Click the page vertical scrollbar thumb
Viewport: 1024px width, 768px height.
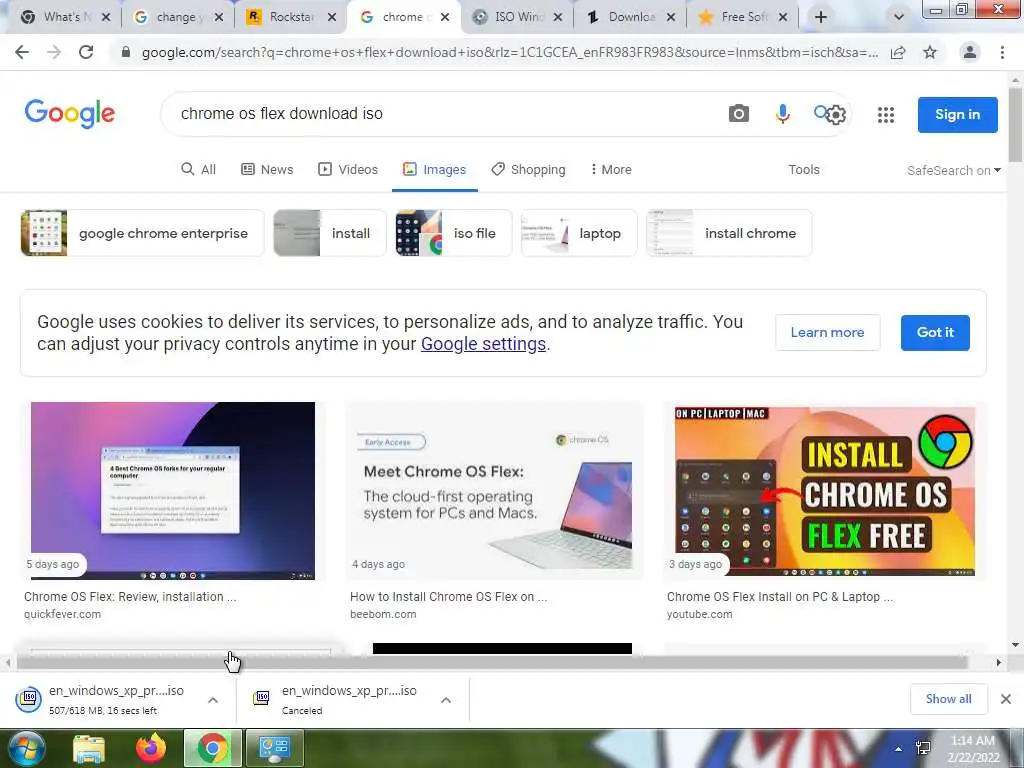pos(1015,125)
